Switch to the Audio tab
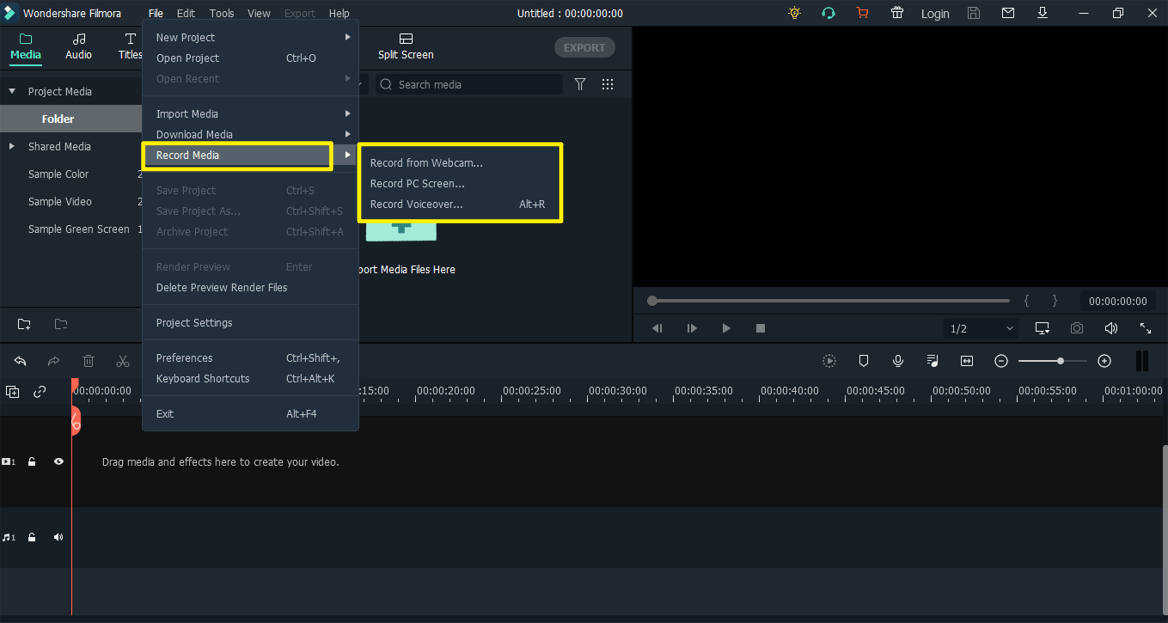 click(79, 46)
